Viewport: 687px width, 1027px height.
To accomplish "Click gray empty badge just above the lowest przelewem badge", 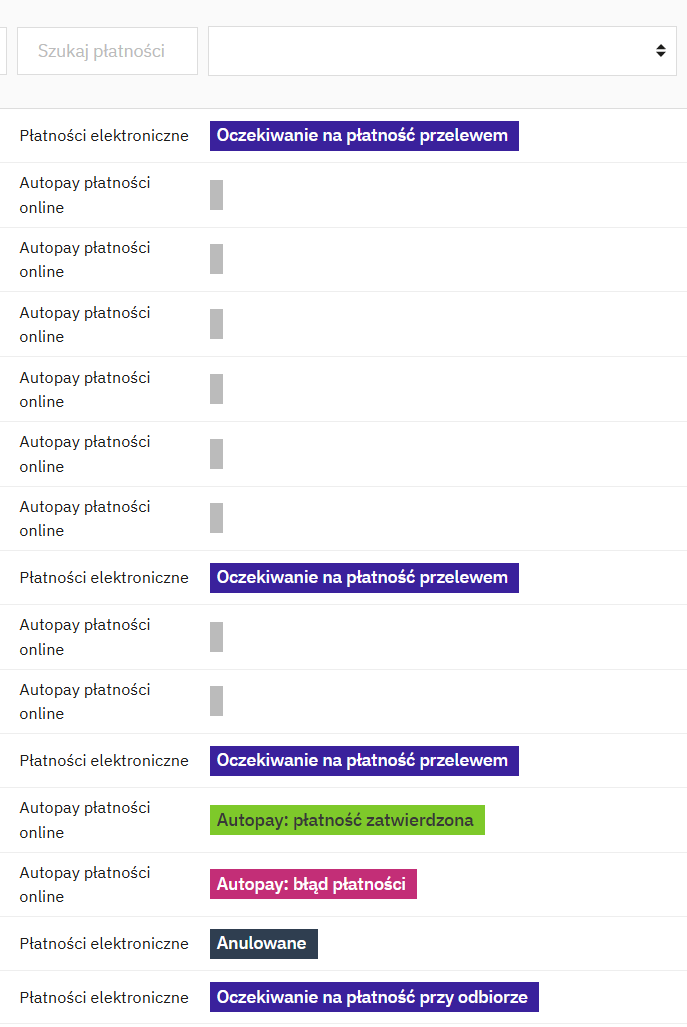I will pos(217,701).
